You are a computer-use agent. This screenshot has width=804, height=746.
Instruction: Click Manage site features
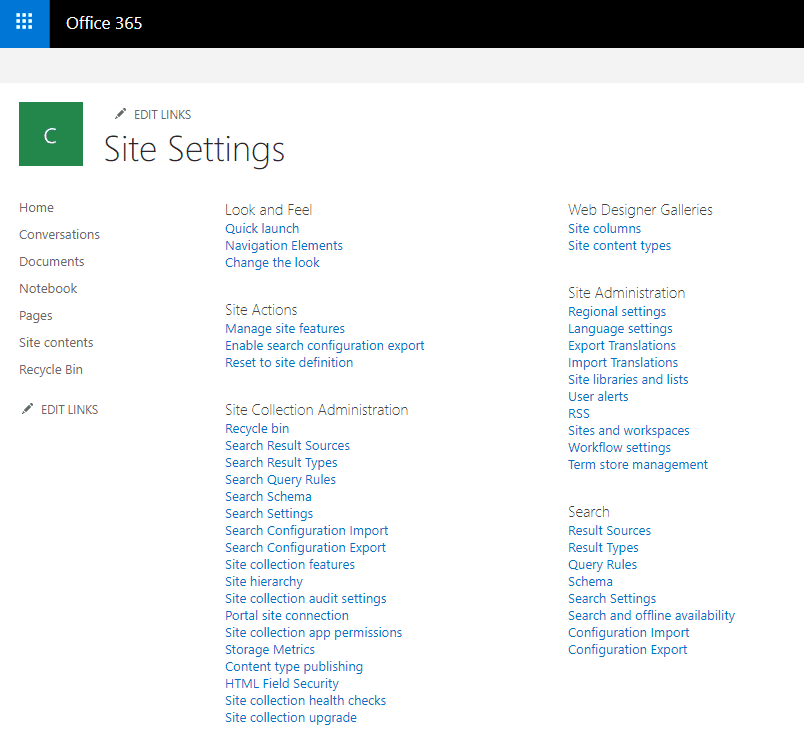point(285,329)
